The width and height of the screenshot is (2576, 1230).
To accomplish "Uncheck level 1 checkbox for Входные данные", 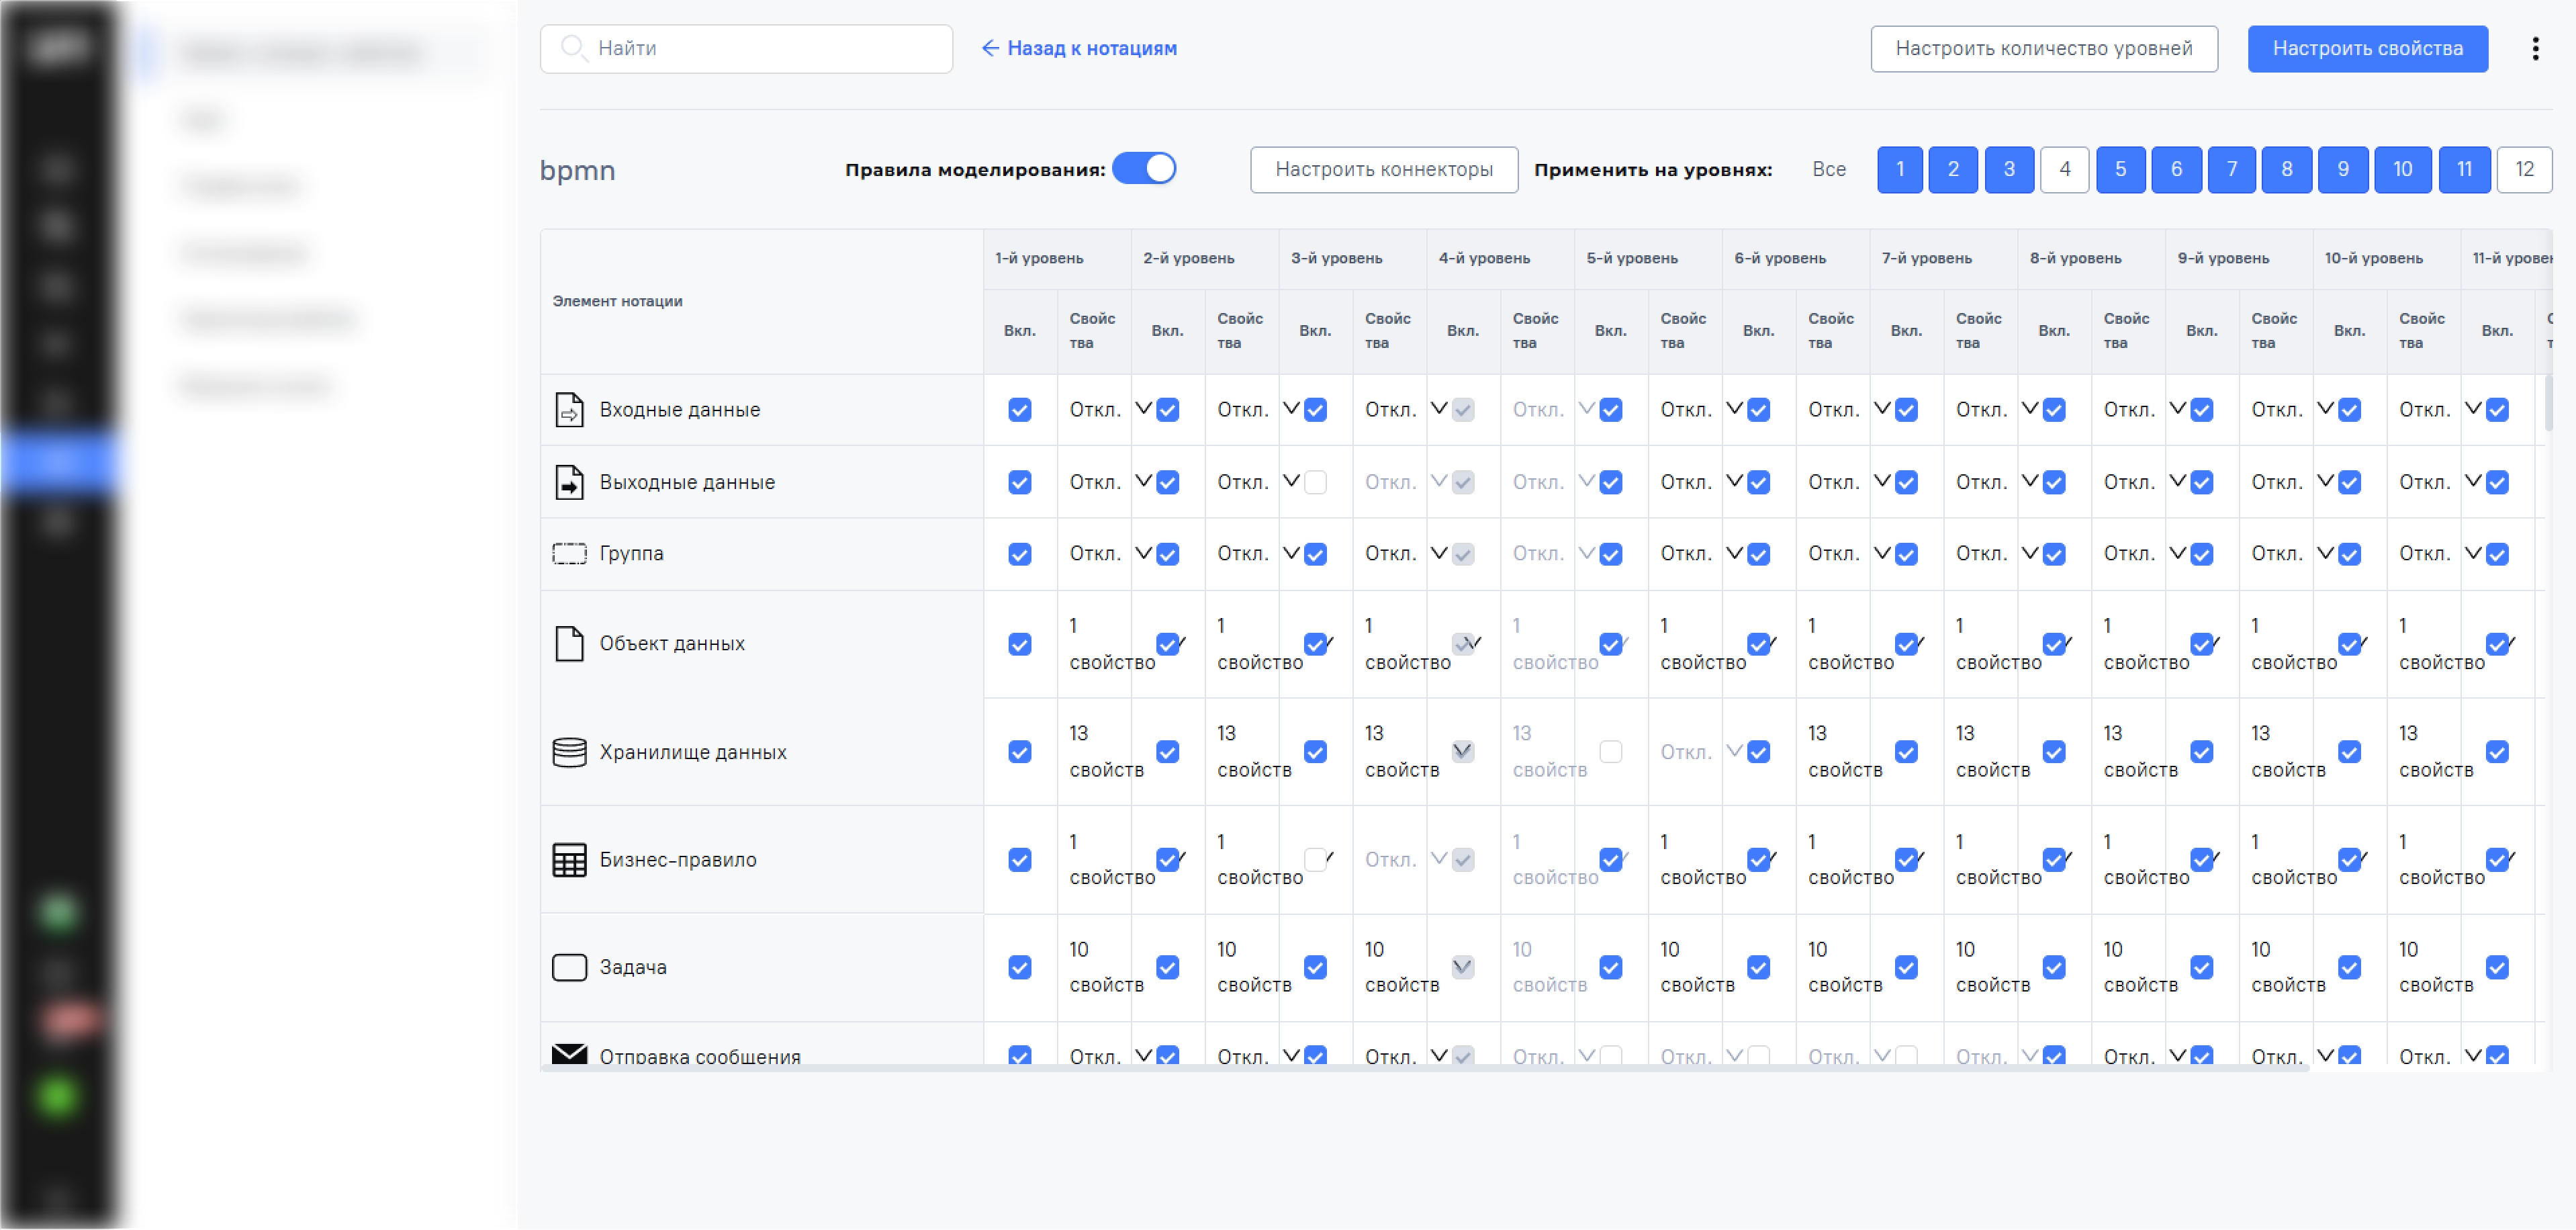I will pyautogui.click(x=1019, y=410).
